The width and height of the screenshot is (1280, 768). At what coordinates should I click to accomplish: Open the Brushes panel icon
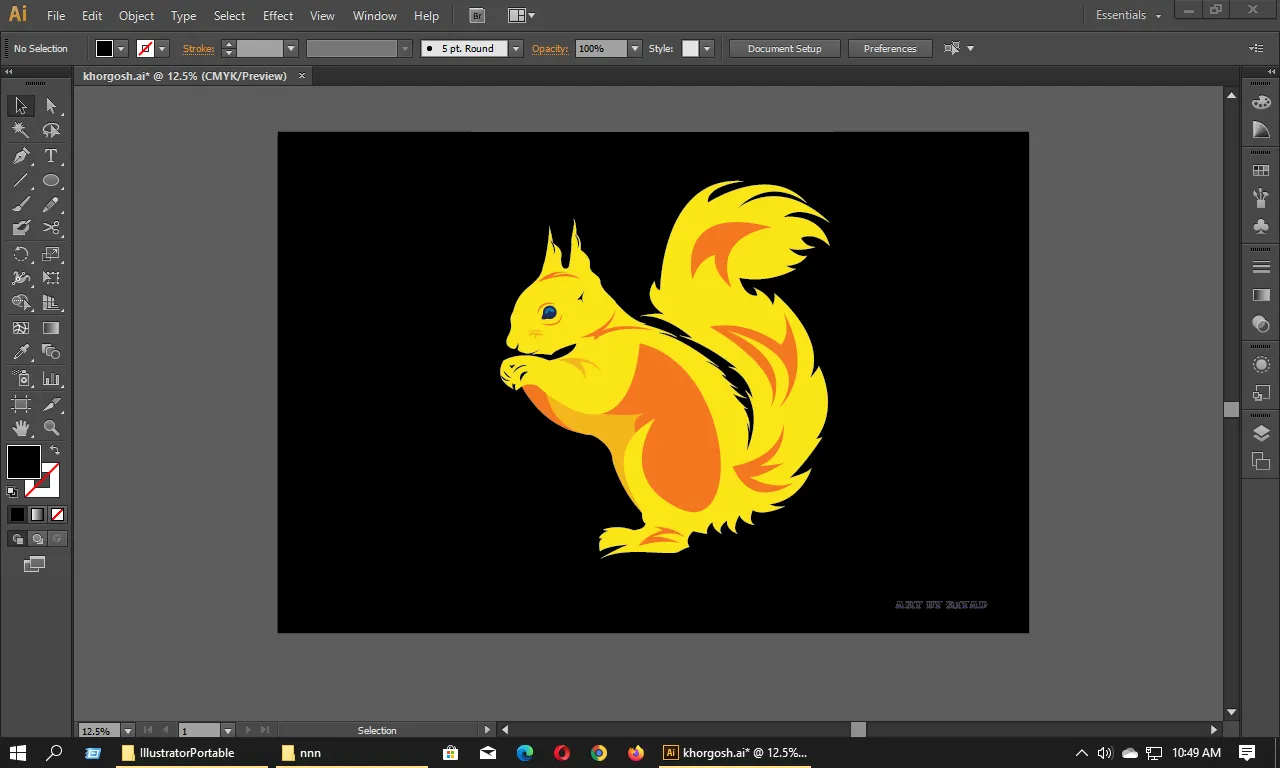click(x=1261, y=199)
